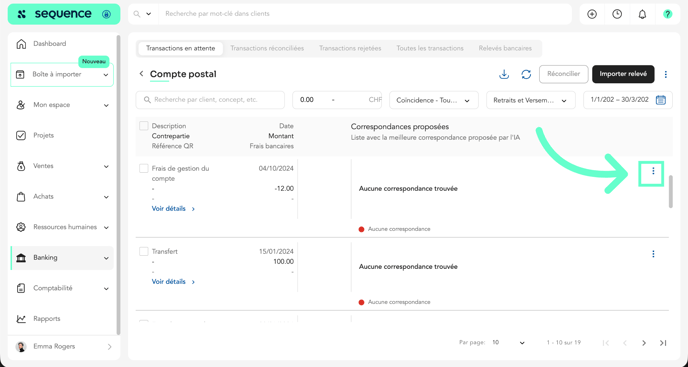Open the Retraits et Versements dropdown

pos(530,100)
